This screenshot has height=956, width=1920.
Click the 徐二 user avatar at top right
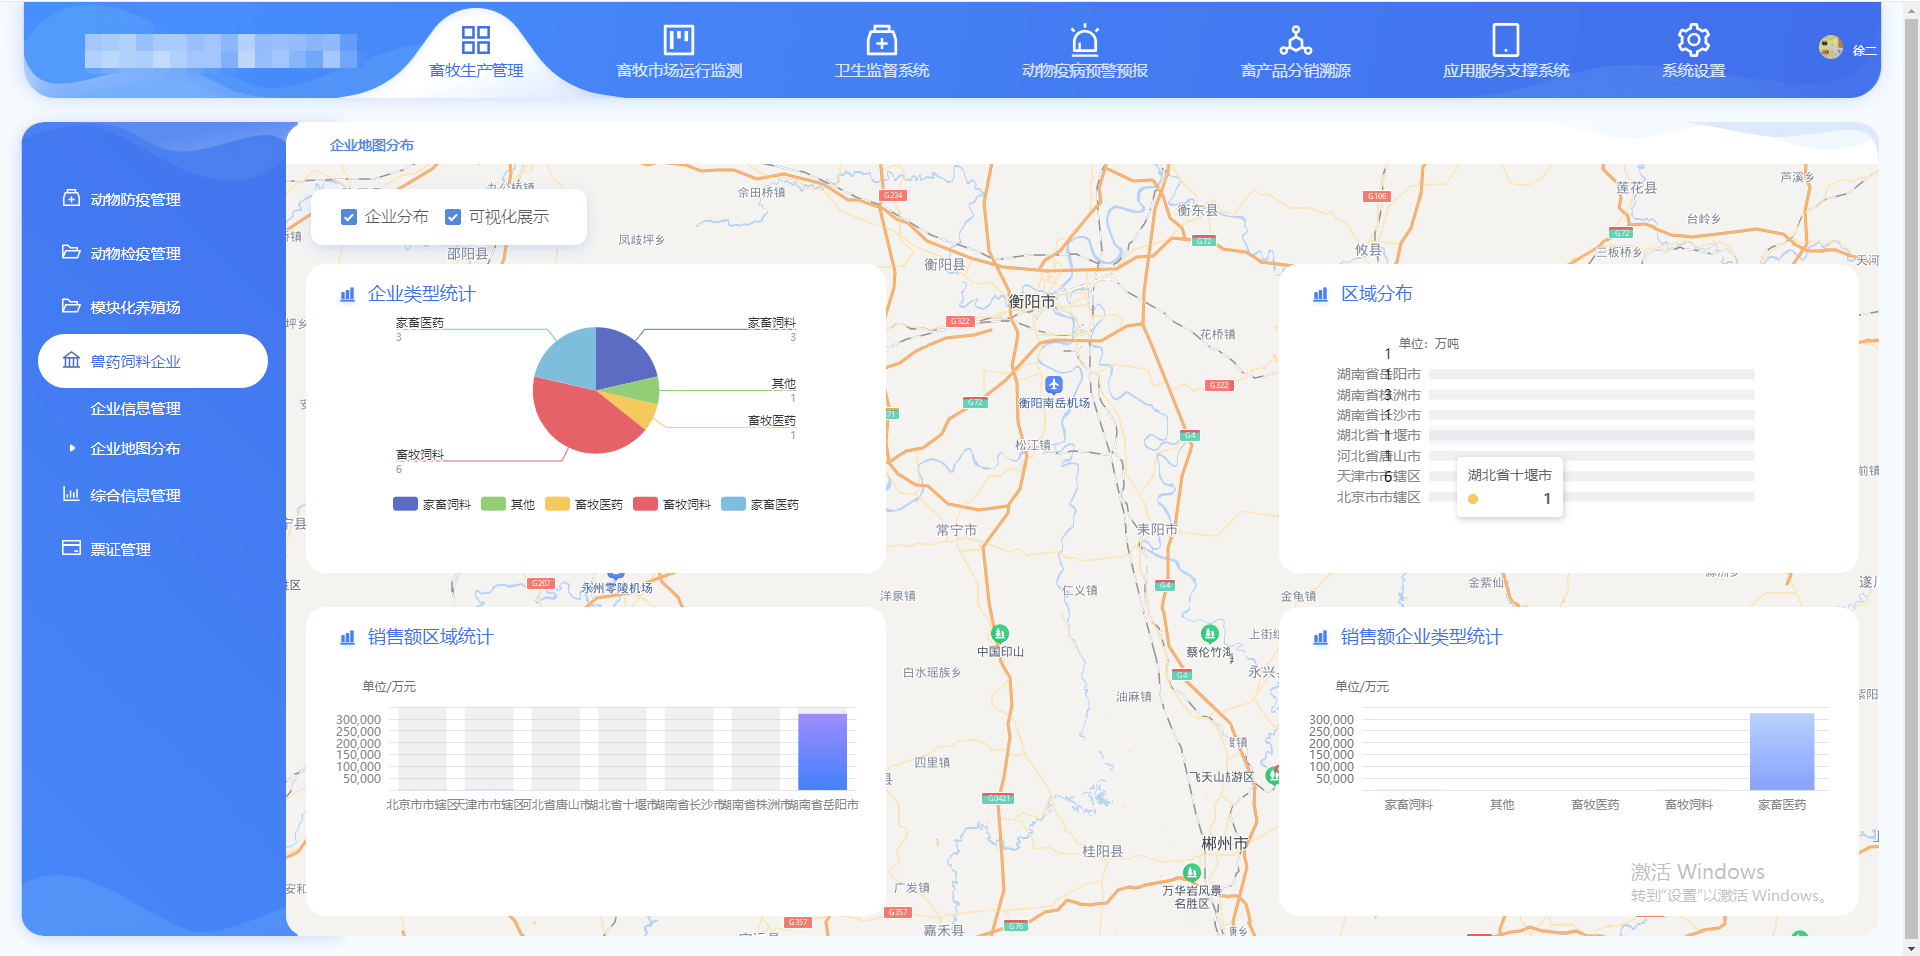click(x=1831, y=47)
